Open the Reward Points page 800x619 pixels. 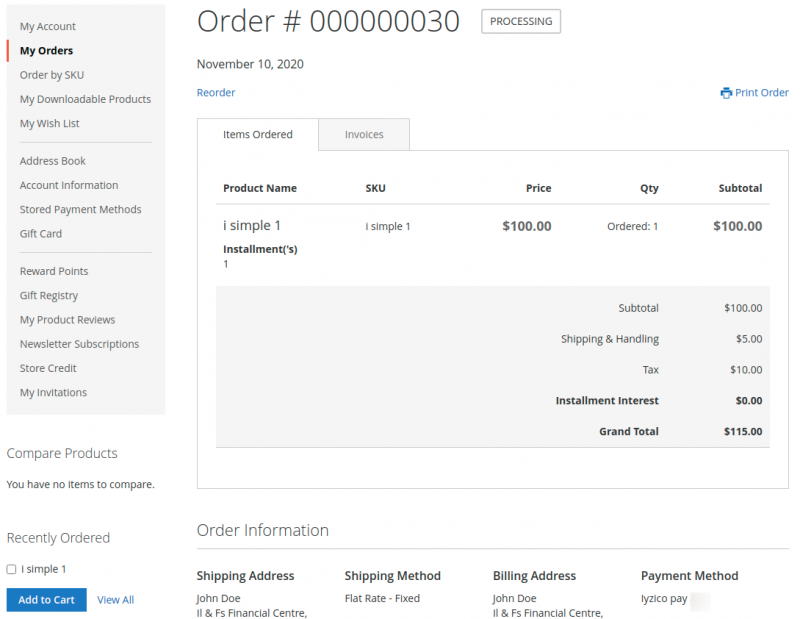coord(53,270)
